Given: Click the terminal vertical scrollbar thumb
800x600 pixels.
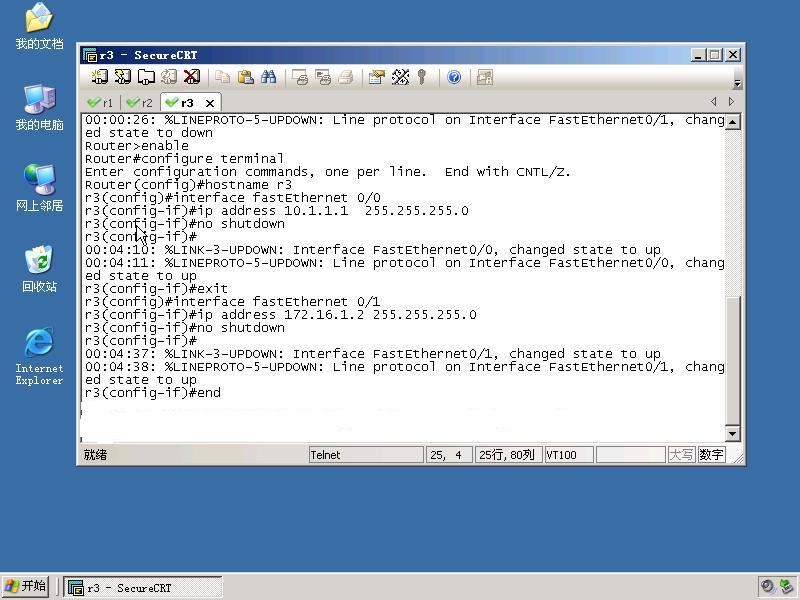Looking at the screenshot, I should coord(733,360).
